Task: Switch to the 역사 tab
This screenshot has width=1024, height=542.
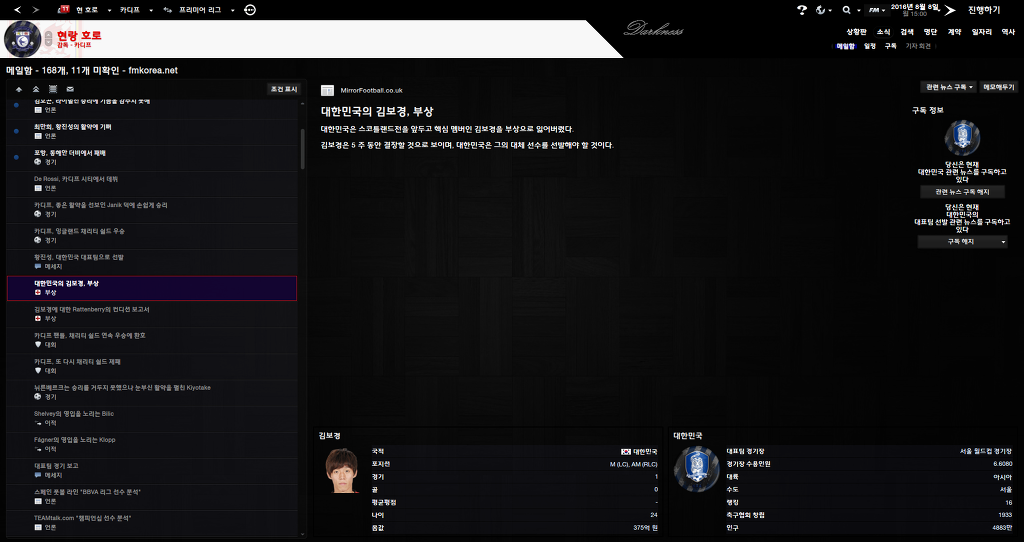Action: 1008,31
